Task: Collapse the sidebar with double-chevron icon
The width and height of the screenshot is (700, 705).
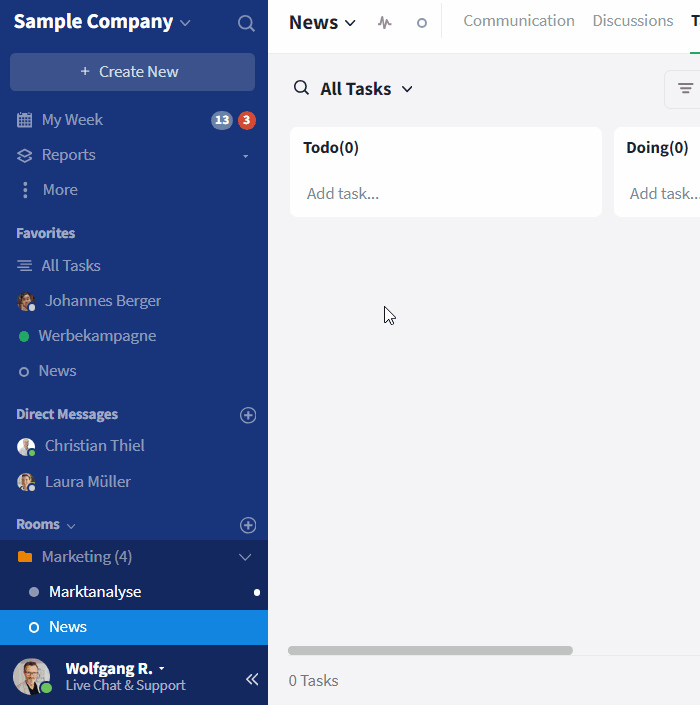Action: click(x=252, y=679)
